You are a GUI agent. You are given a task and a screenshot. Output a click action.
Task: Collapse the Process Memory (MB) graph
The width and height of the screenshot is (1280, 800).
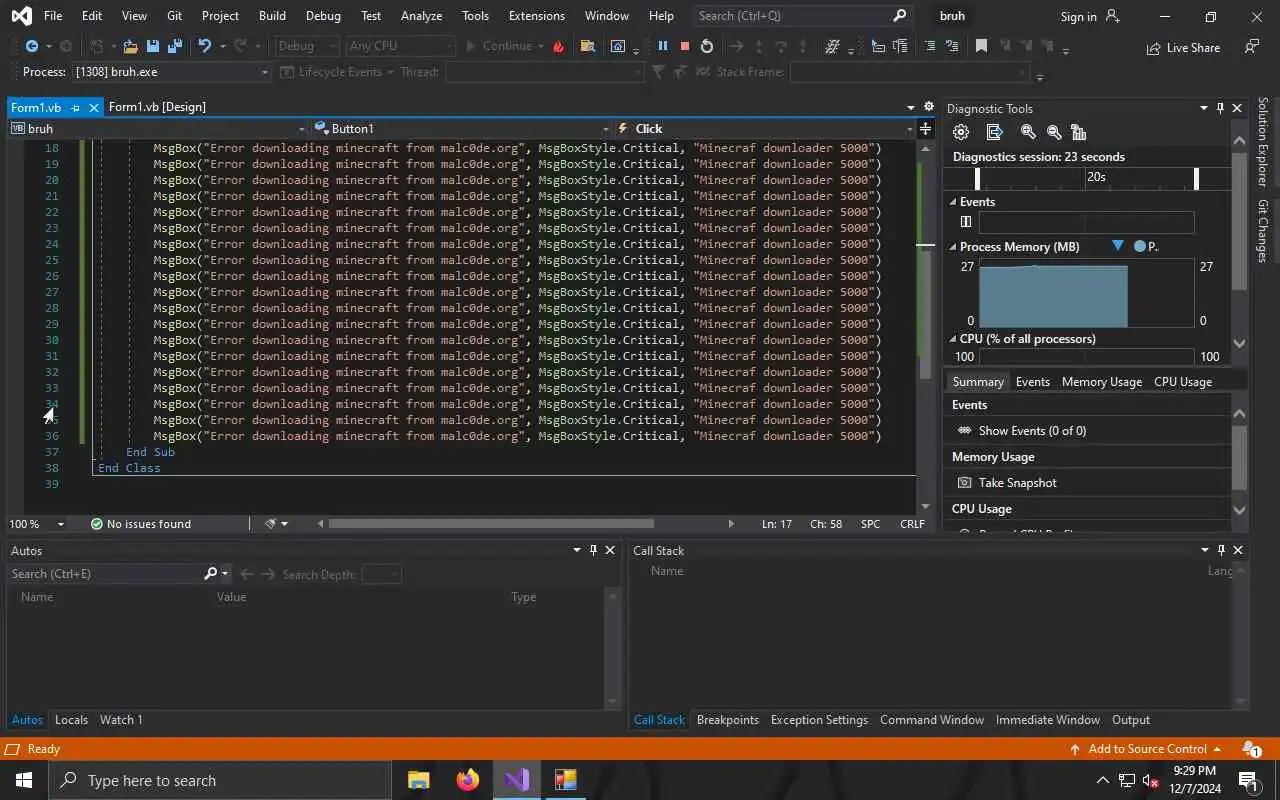[x=953, y=247]
